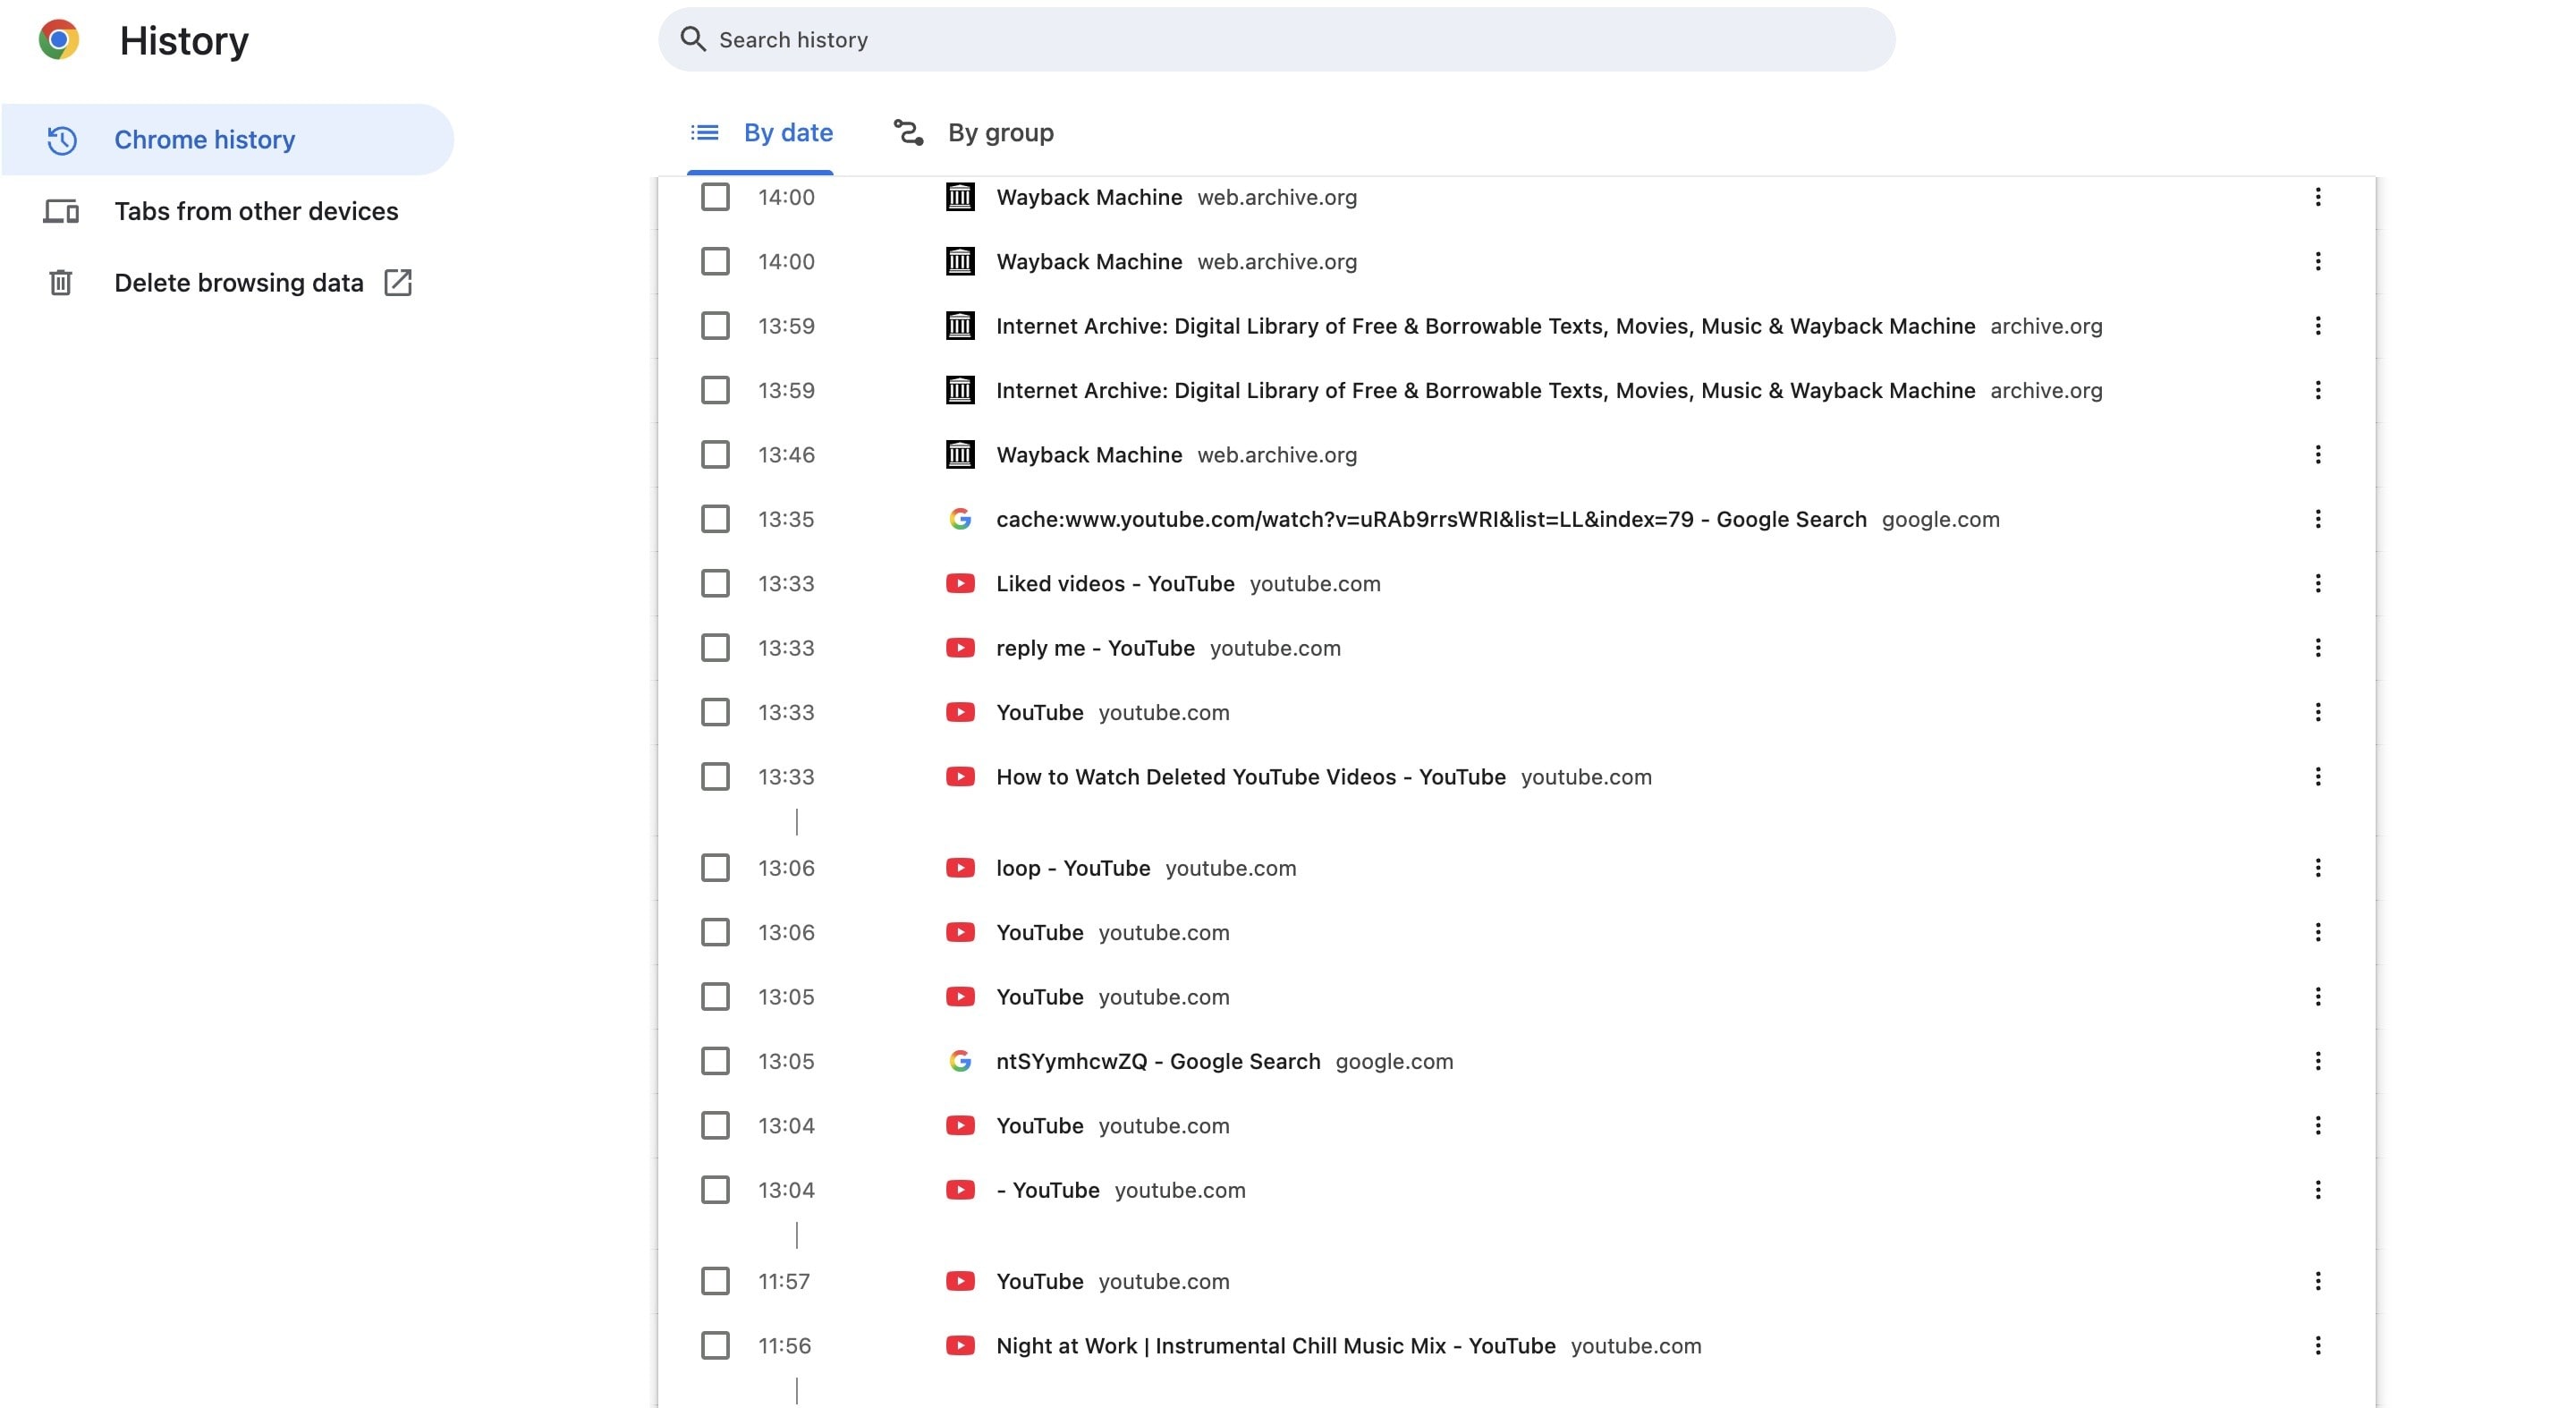
Task: Open the reply me - YouTube link
Action: coord(1095,648)
